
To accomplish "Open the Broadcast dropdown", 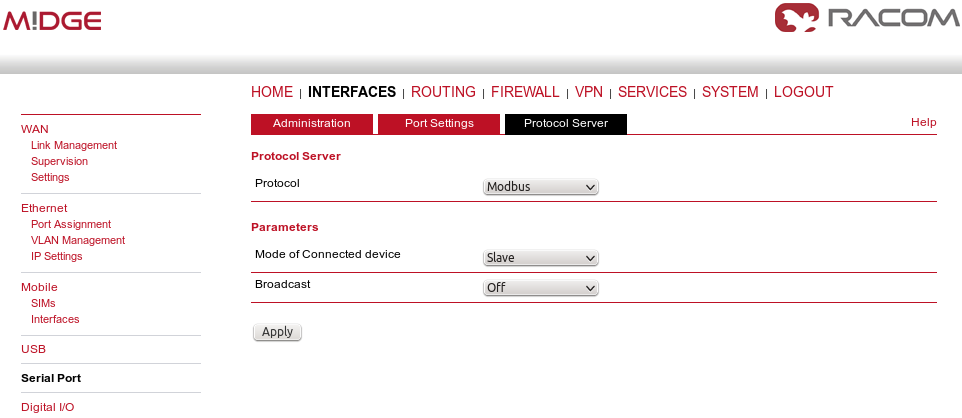I will tap(540, 288).
